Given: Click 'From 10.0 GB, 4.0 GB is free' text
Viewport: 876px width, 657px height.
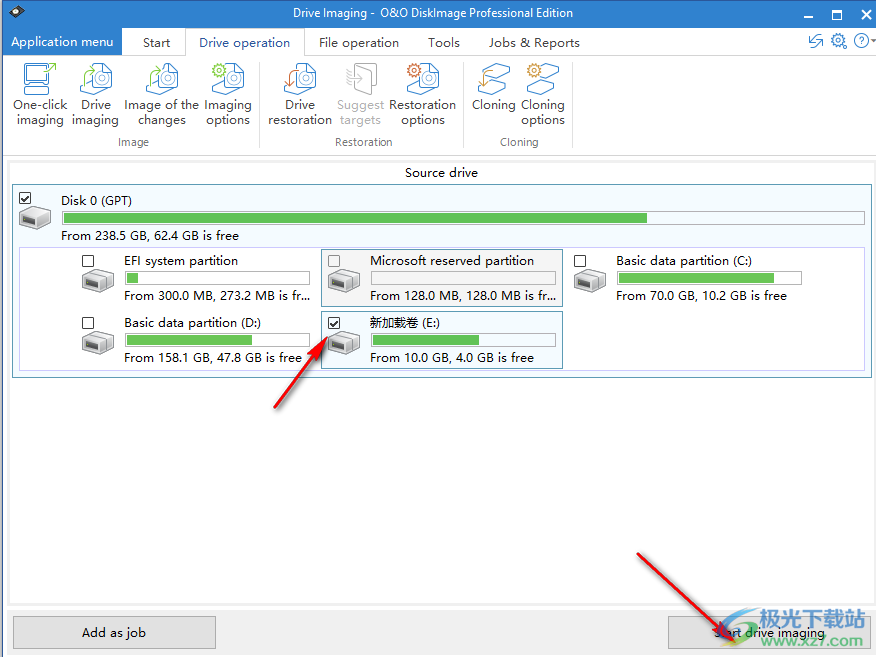Looking at the screenshot, I should [x=452, y=358].
